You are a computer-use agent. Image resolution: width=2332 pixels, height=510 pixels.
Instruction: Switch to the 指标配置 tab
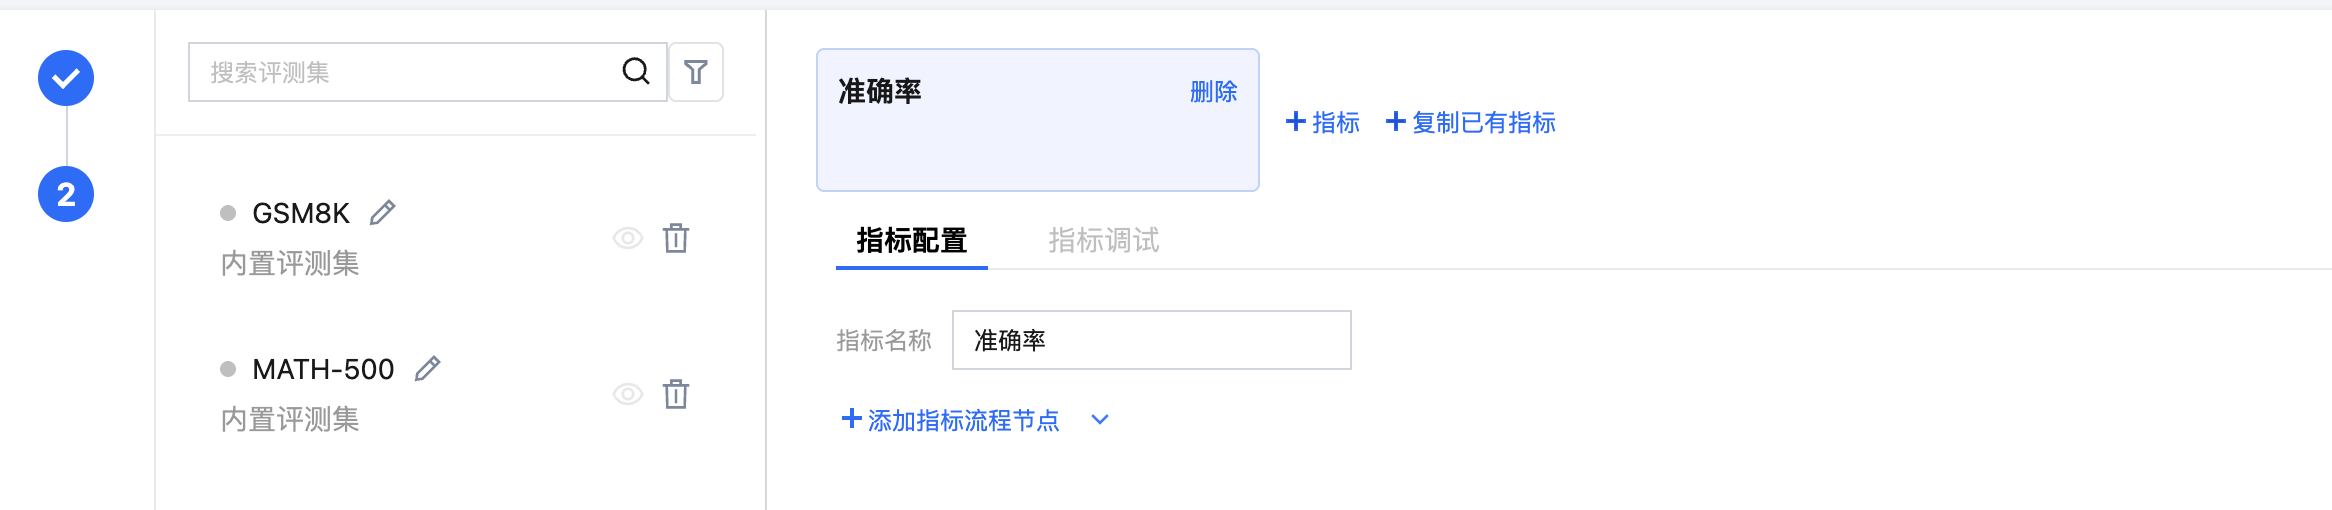pos(911,241)
